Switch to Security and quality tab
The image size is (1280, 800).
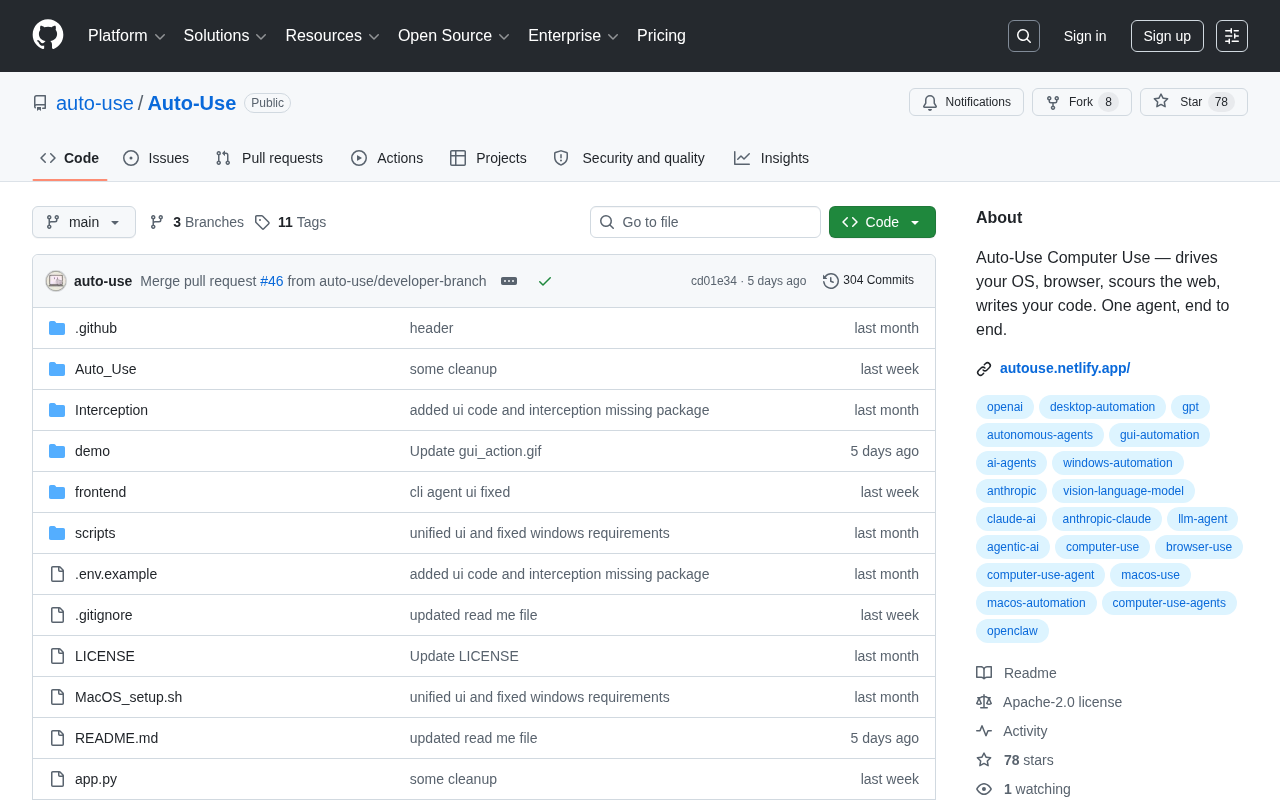coord(629,158)
